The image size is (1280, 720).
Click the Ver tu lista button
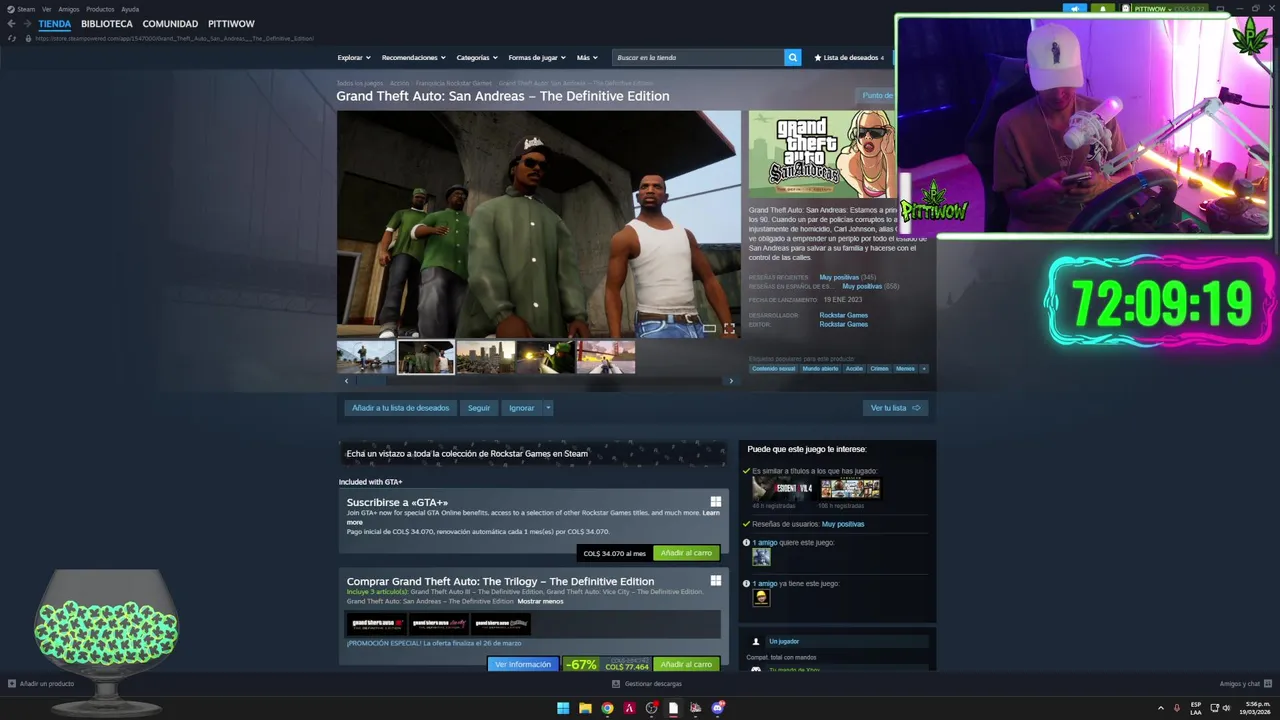pyautogui.click(x=895, y=408)
